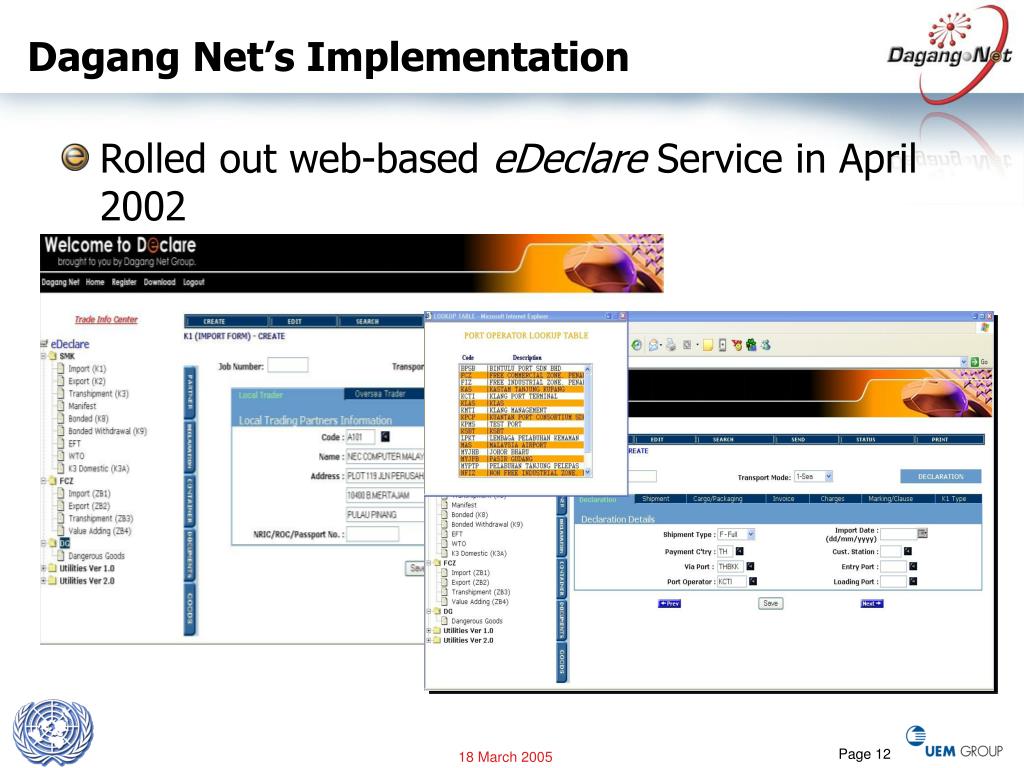Open the lookup icon beside Cust. Station
This screenshot has height=768, width=1024.
908,551
